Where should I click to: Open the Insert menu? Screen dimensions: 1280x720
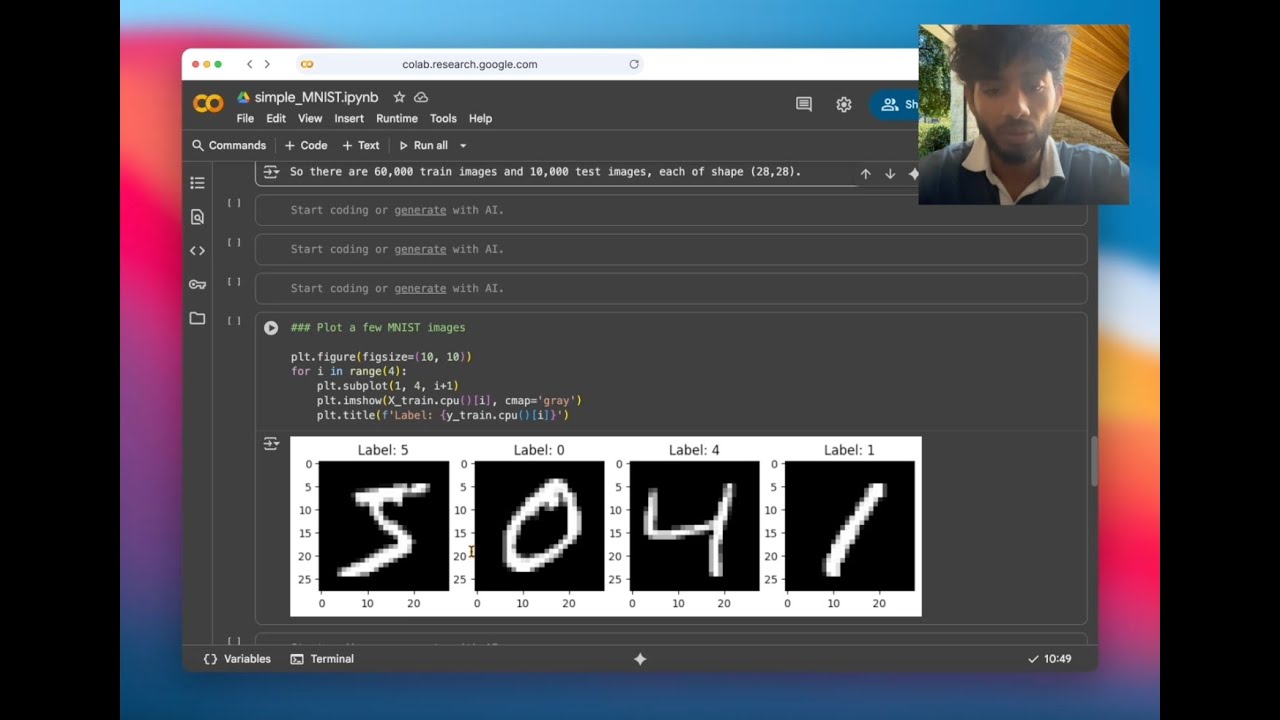coord(349,118)
